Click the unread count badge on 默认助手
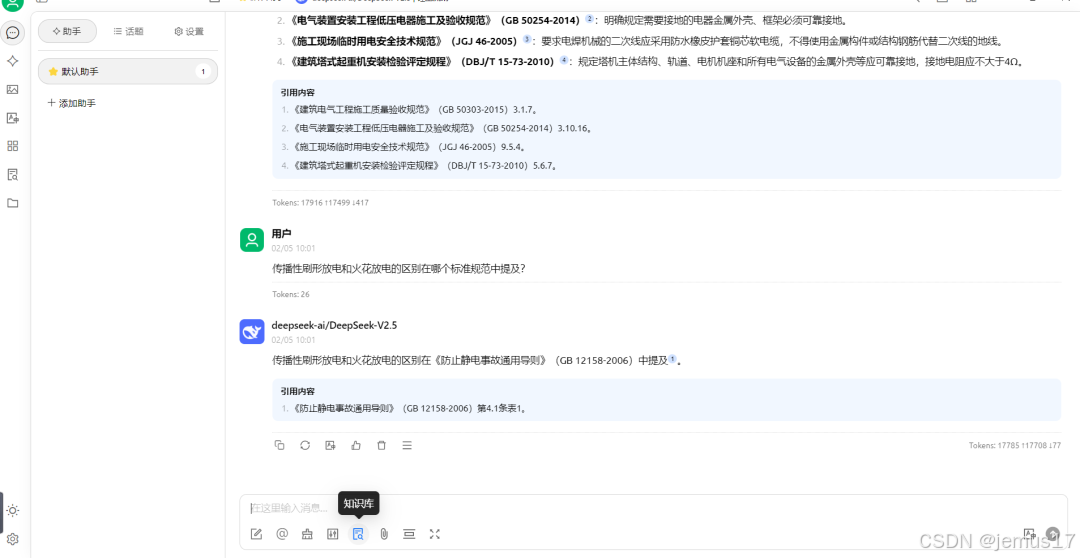 [x=202, y=72]
